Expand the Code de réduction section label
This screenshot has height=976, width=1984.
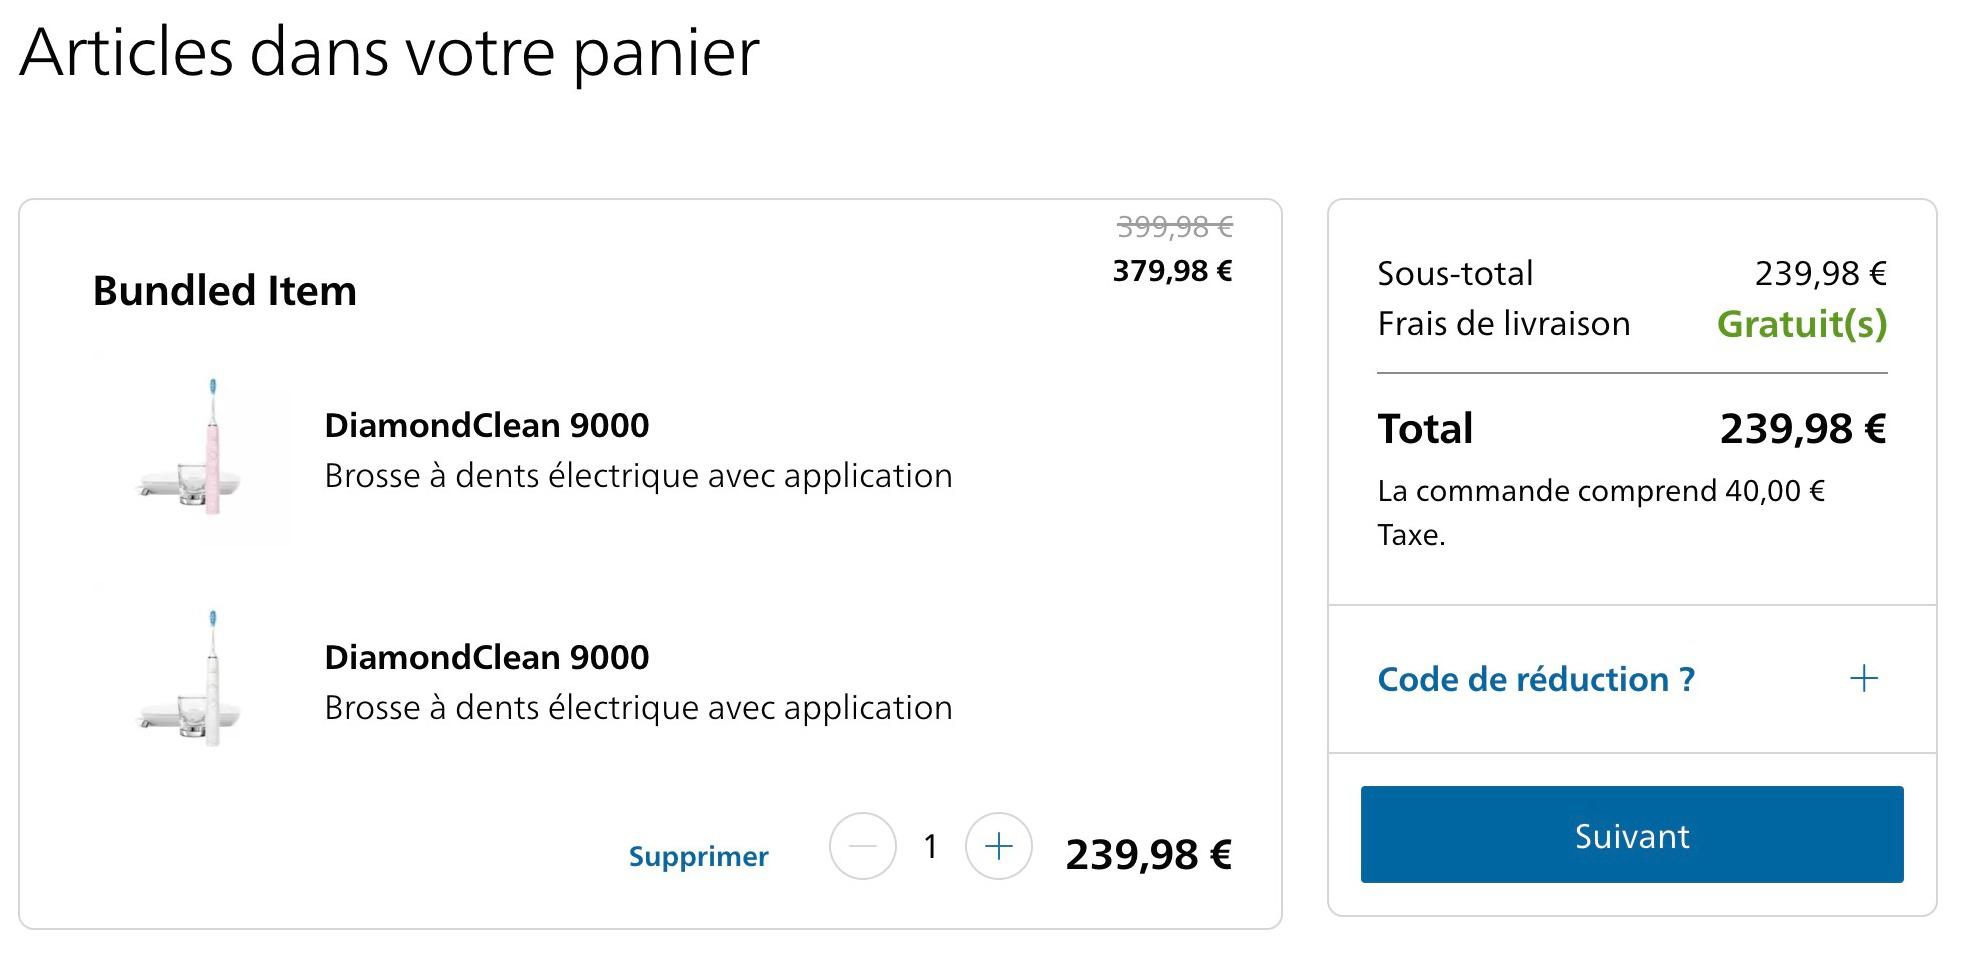click(x=1536, y=679)
